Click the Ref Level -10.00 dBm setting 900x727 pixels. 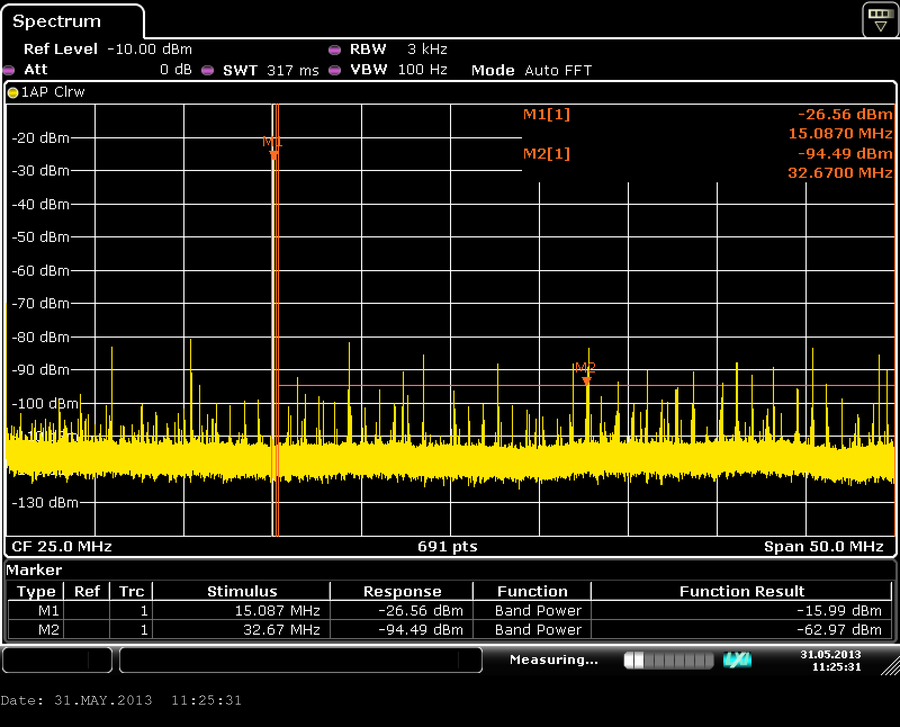pos(108,49)
